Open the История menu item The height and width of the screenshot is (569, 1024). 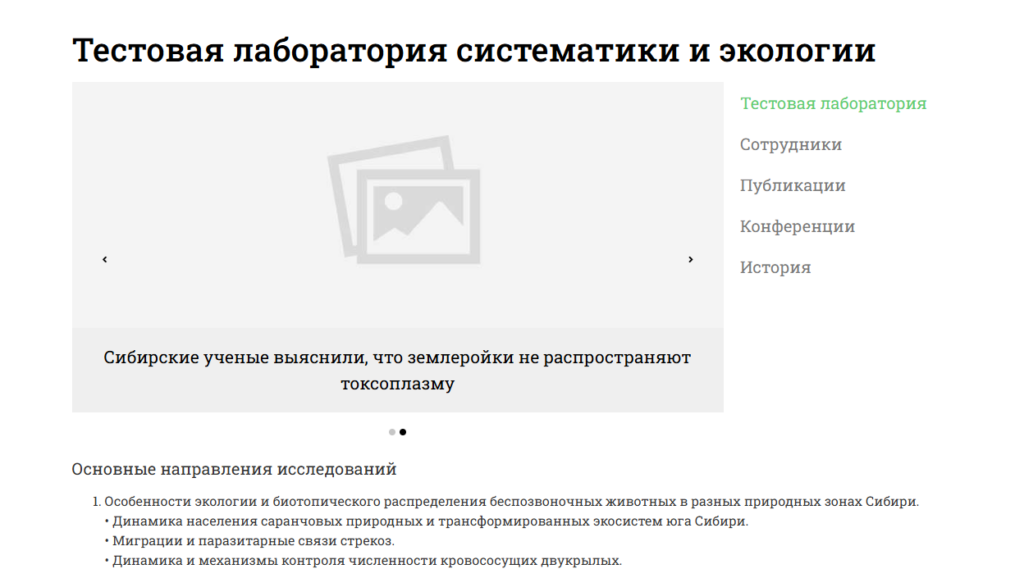[775, 267]
